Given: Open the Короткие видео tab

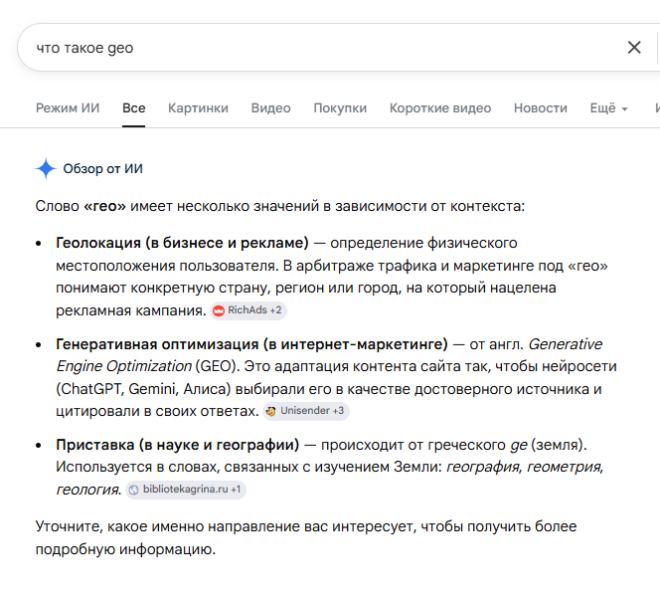Looking at the screenshot, I should point(440,108).
